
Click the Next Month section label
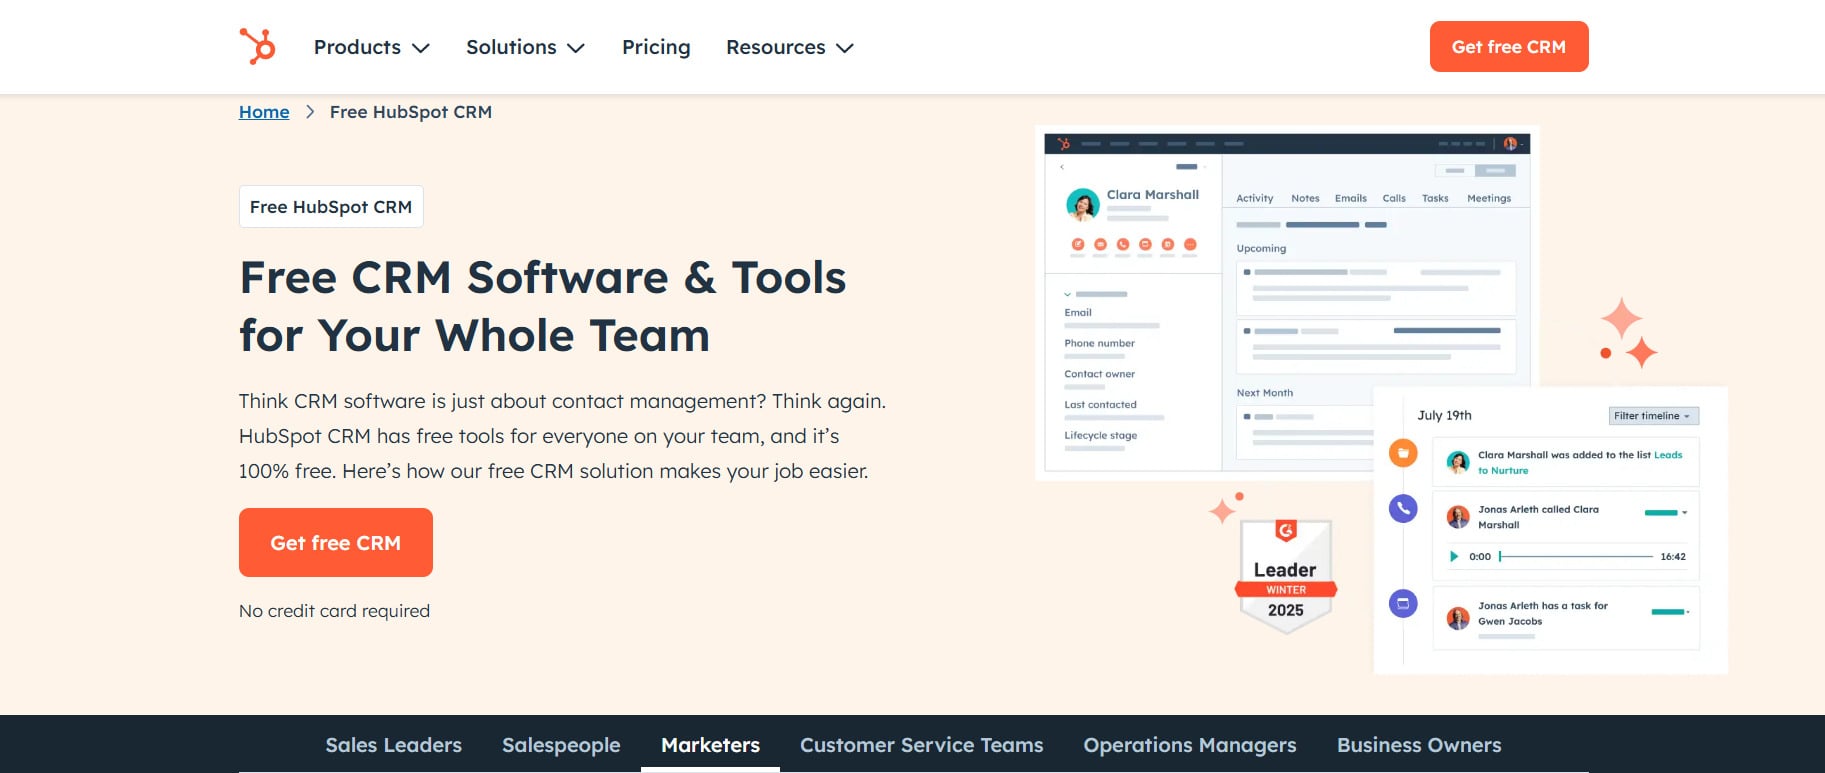tap(1265, 393)
